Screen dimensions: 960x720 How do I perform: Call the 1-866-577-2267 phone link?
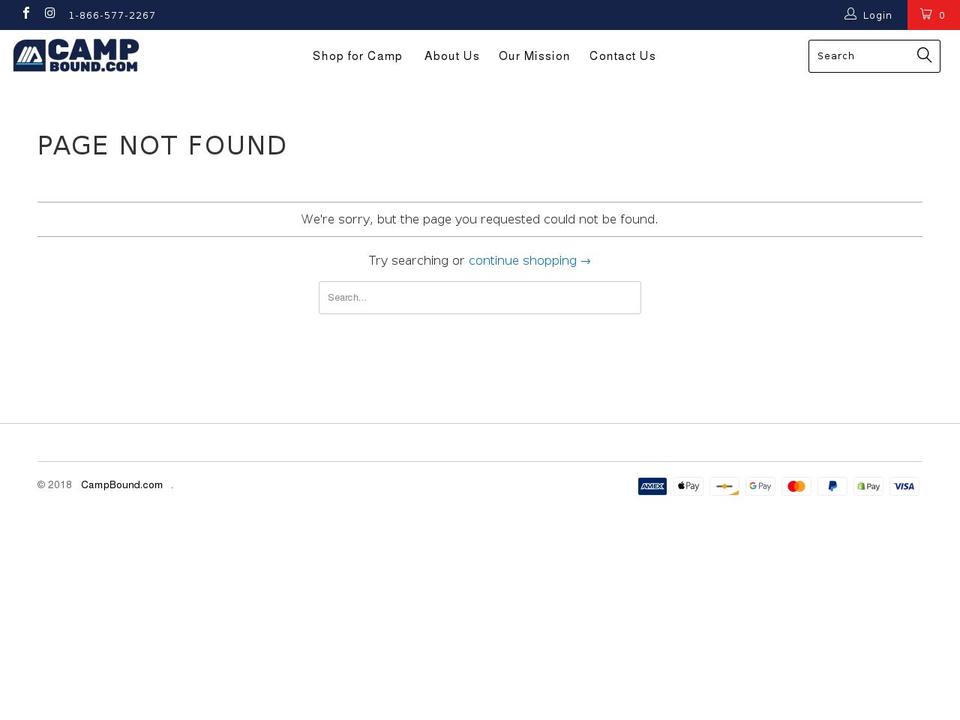[112, 15]
